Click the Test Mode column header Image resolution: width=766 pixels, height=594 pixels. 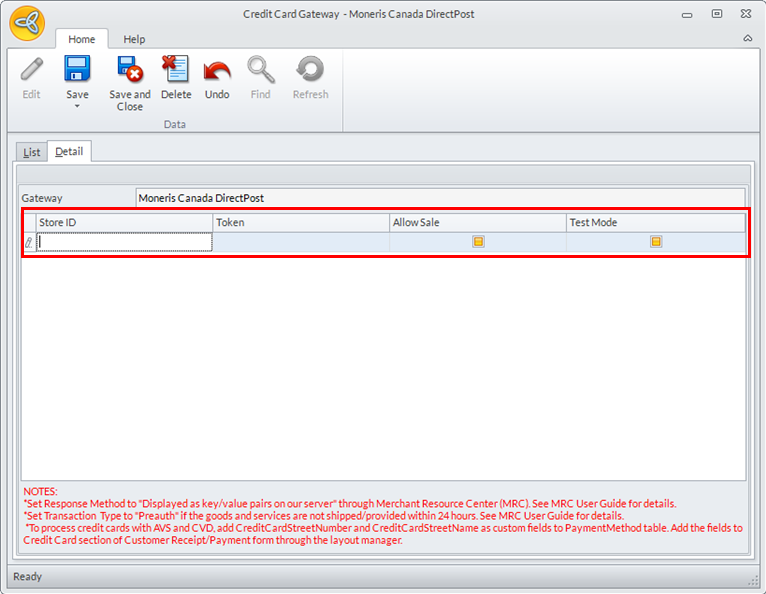(656, 222)
